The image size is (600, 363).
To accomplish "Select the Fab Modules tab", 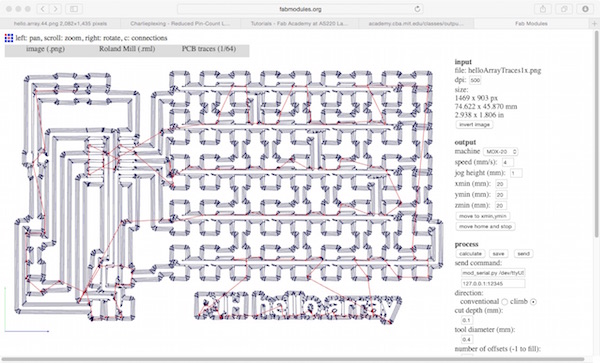I will pyautogui.click(x=531, y=24).
